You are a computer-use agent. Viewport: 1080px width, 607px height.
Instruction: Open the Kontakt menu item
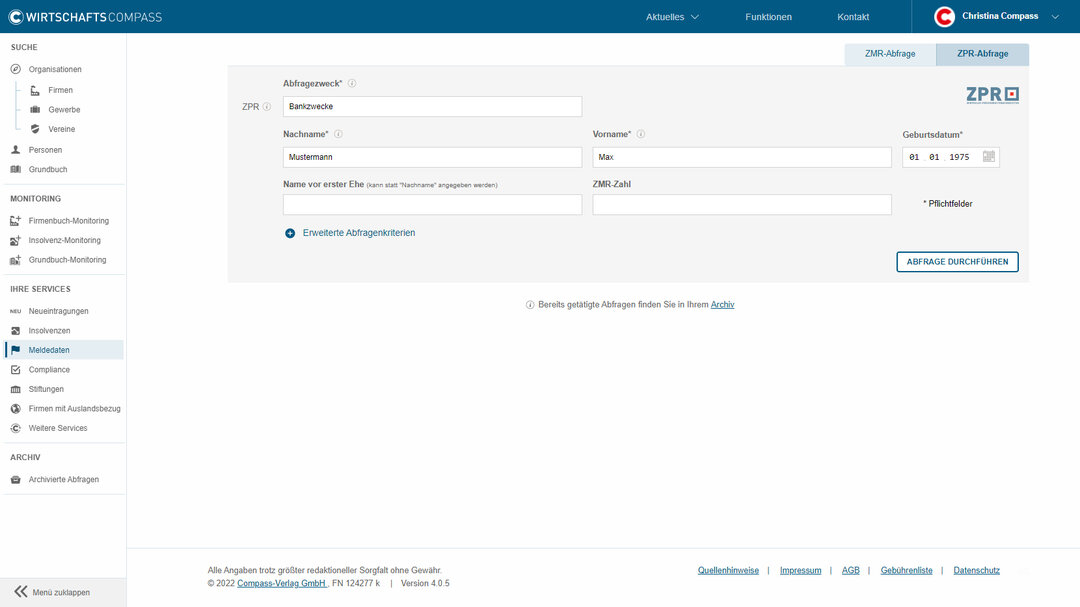(853, 17)
